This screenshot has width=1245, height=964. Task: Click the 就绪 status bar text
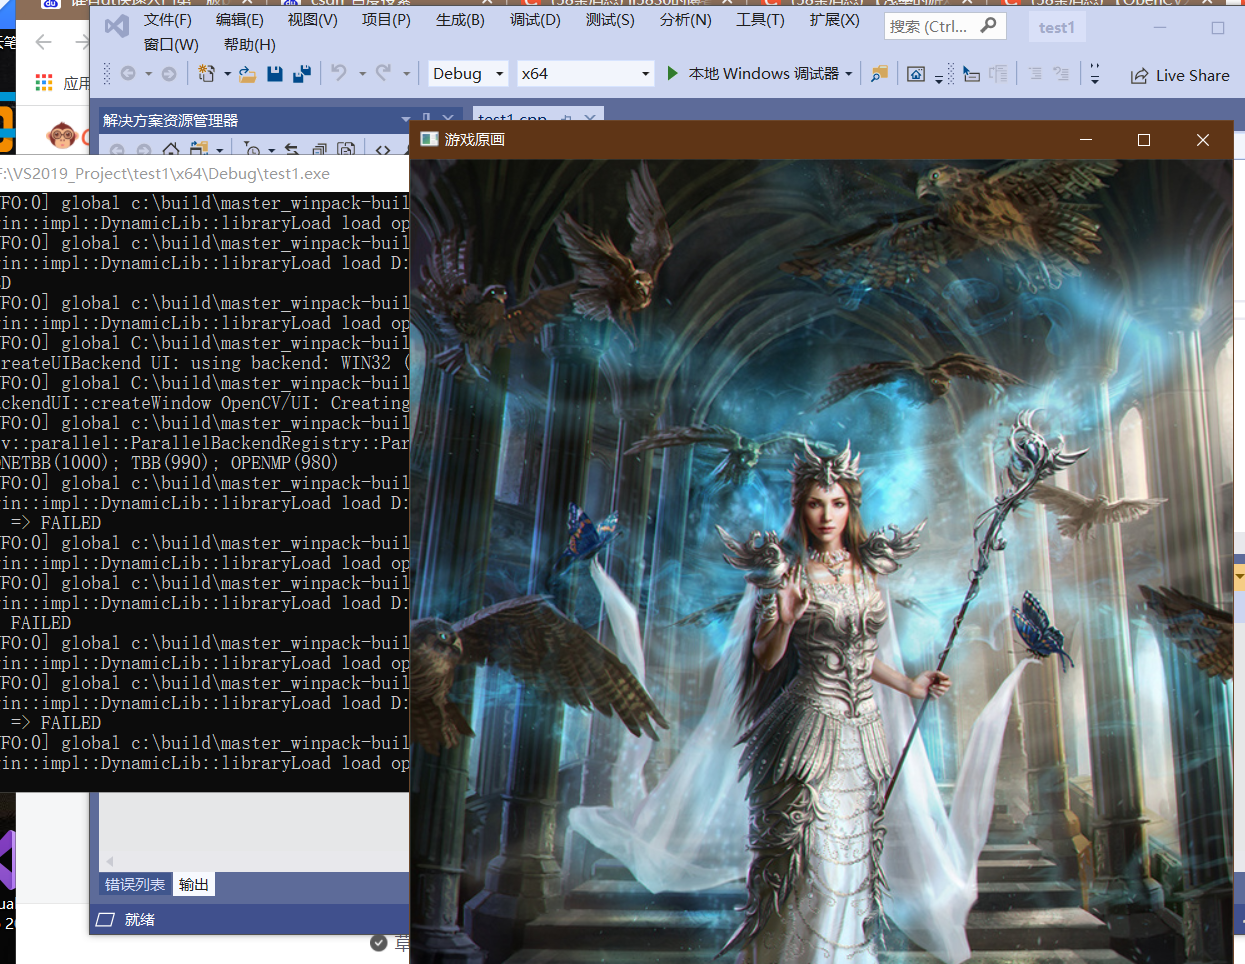(x=140, y=919)
